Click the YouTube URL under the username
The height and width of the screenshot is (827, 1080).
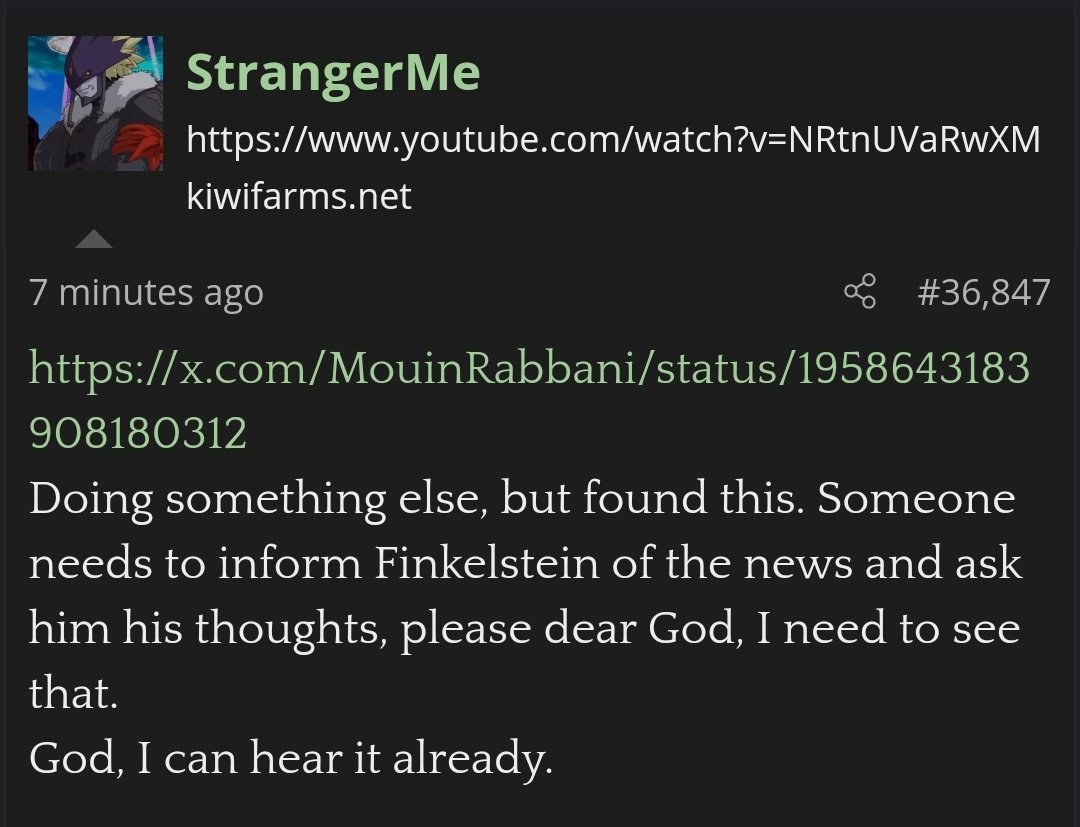(613, 140)
